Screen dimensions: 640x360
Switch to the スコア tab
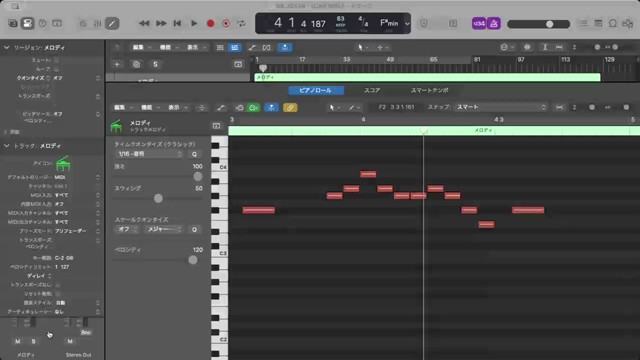coord(372,90)
